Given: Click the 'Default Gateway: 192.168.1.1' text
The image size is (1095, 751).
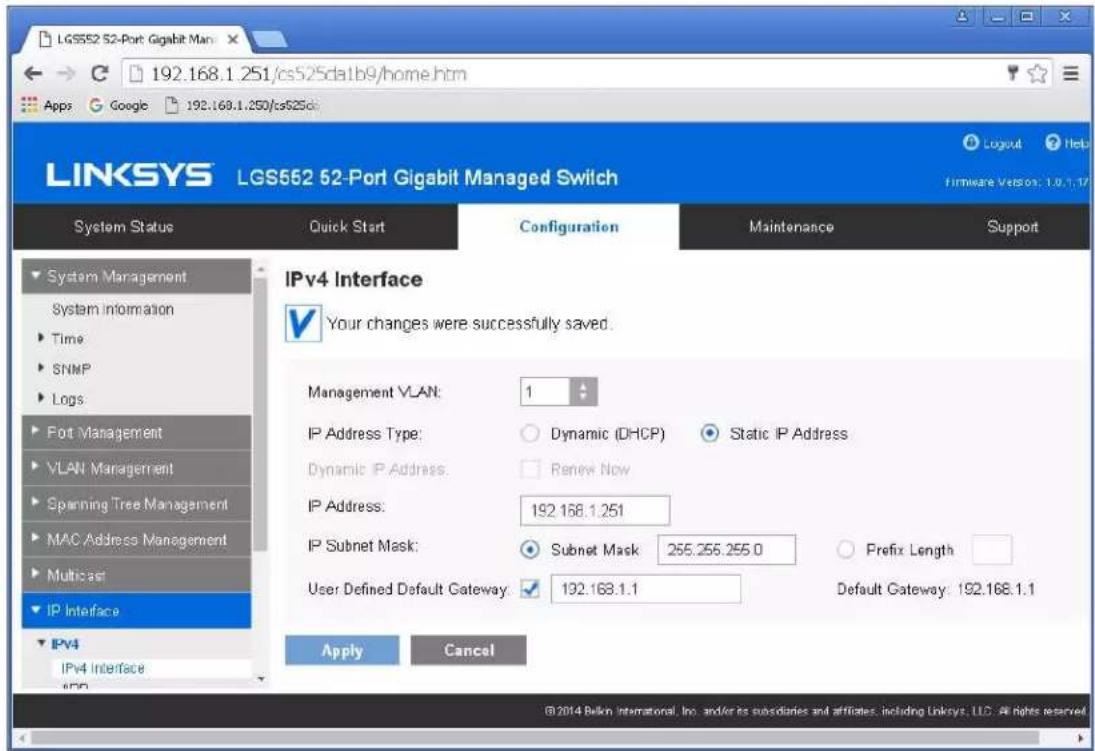Looking at the screenshot, I should point(936,589).
